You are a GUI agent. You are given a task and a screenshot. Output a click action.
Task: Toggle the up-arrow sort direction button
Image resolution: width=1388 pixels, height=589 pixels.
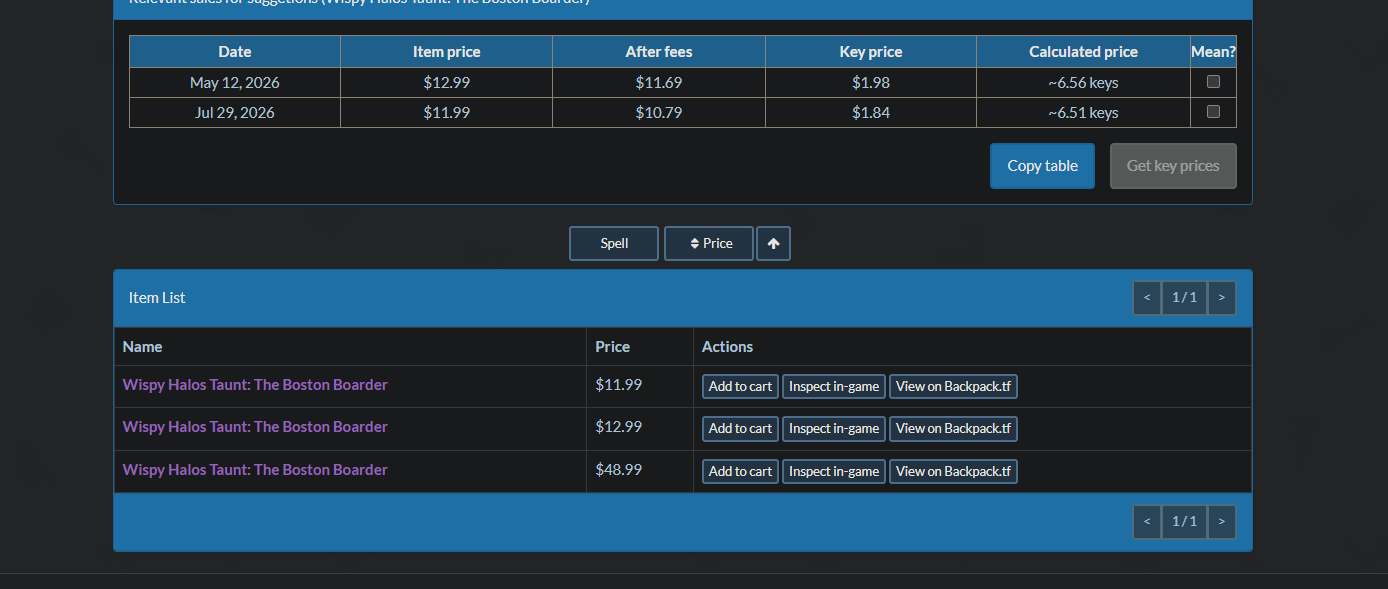773,243
